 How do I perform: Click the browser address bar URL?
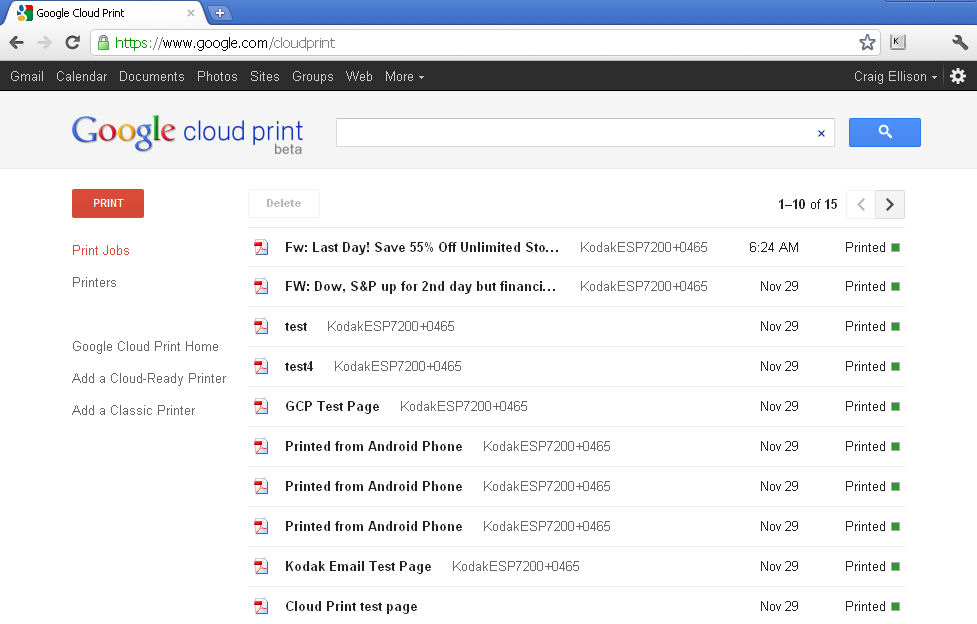[225, 42]
